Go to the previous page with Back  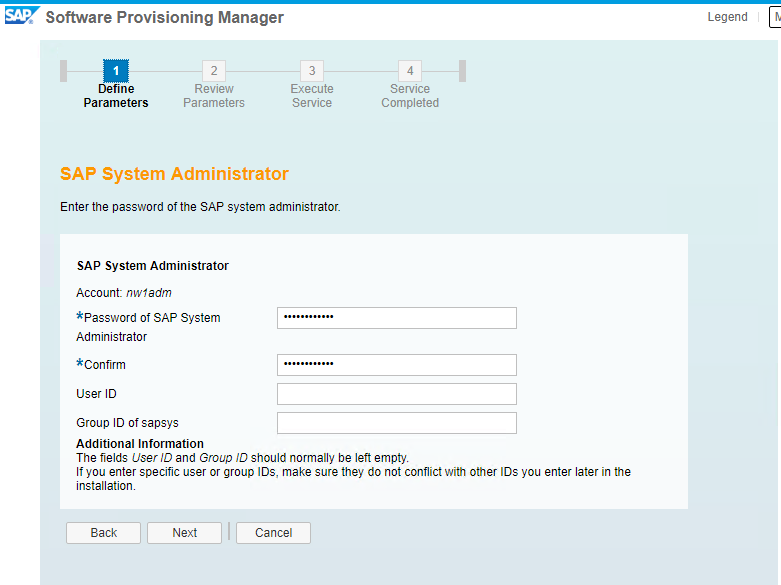pyautogui.click(x=104, y=533)
